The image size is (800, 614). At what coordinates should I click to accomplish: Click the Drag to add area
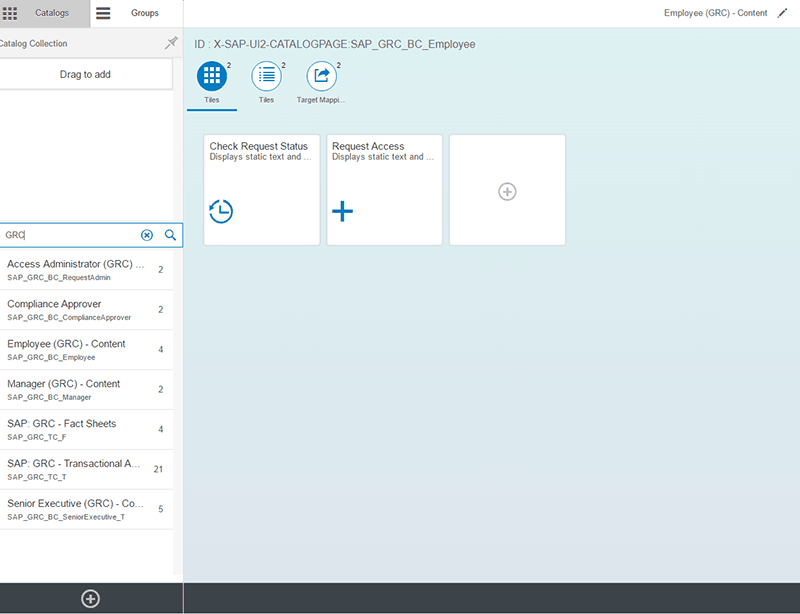[85, 74]
